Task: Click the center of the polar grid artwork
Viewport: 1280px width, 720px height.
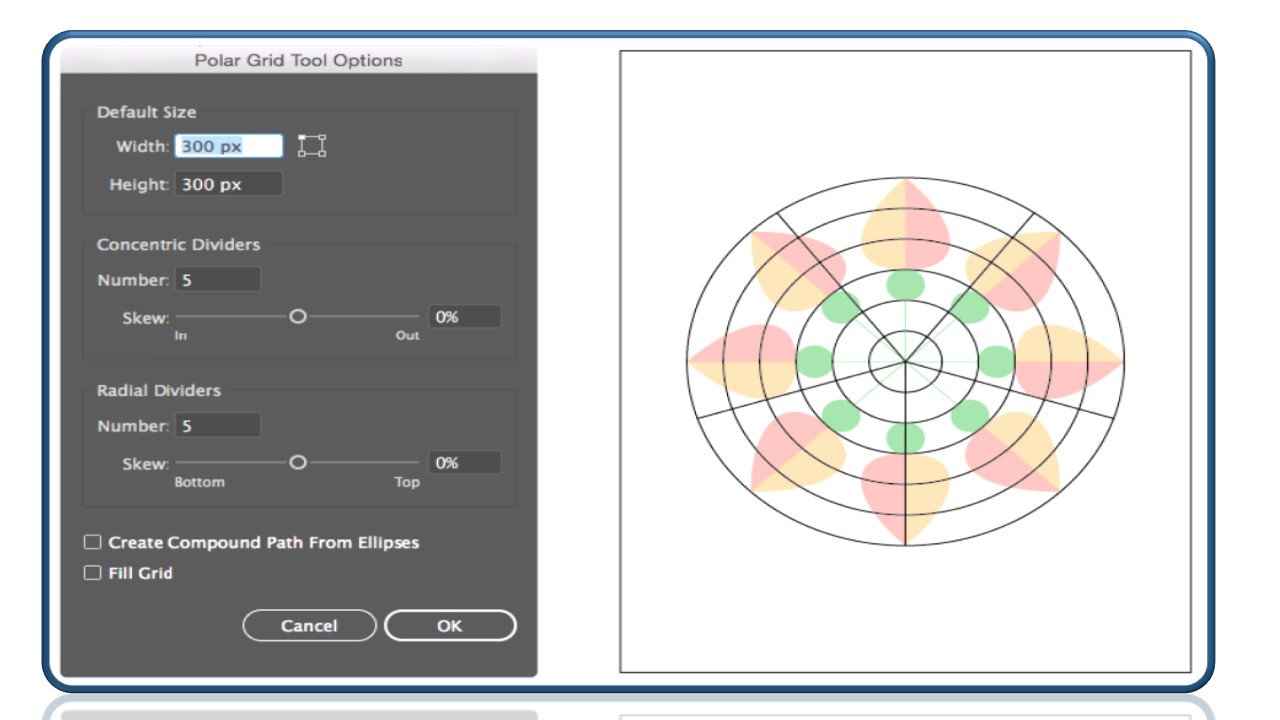Action: point(906,361)
